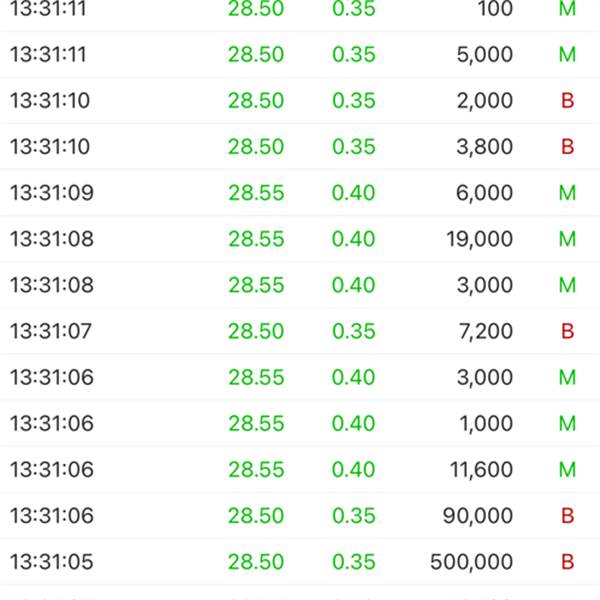The image size is (600, 600).
Task: Tap the B marker on 500,000 volume row
Action: click(567, 562)
